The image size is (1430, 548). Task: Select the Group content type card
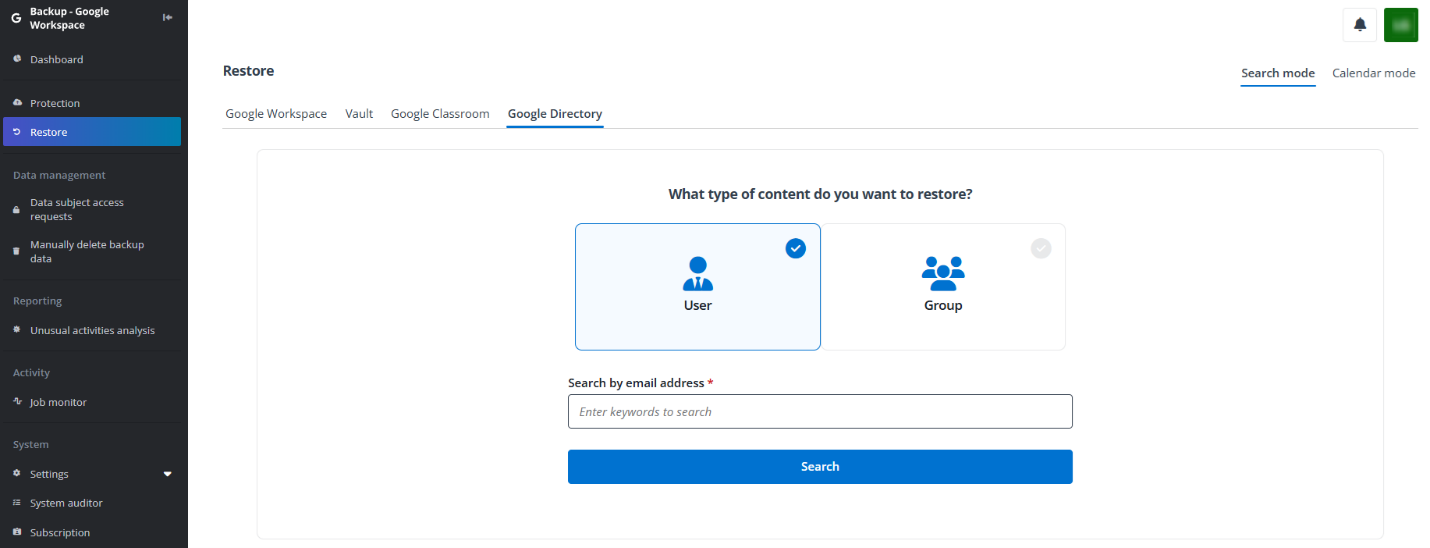point(942,286)
